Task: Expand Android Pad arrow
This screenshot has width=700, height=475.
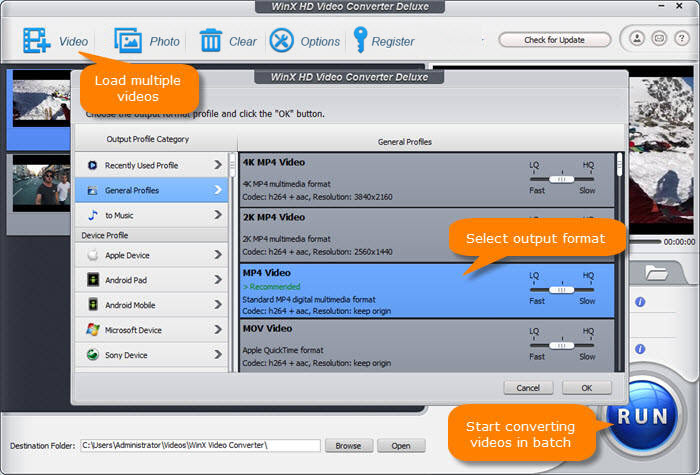Action: point(218,280)
